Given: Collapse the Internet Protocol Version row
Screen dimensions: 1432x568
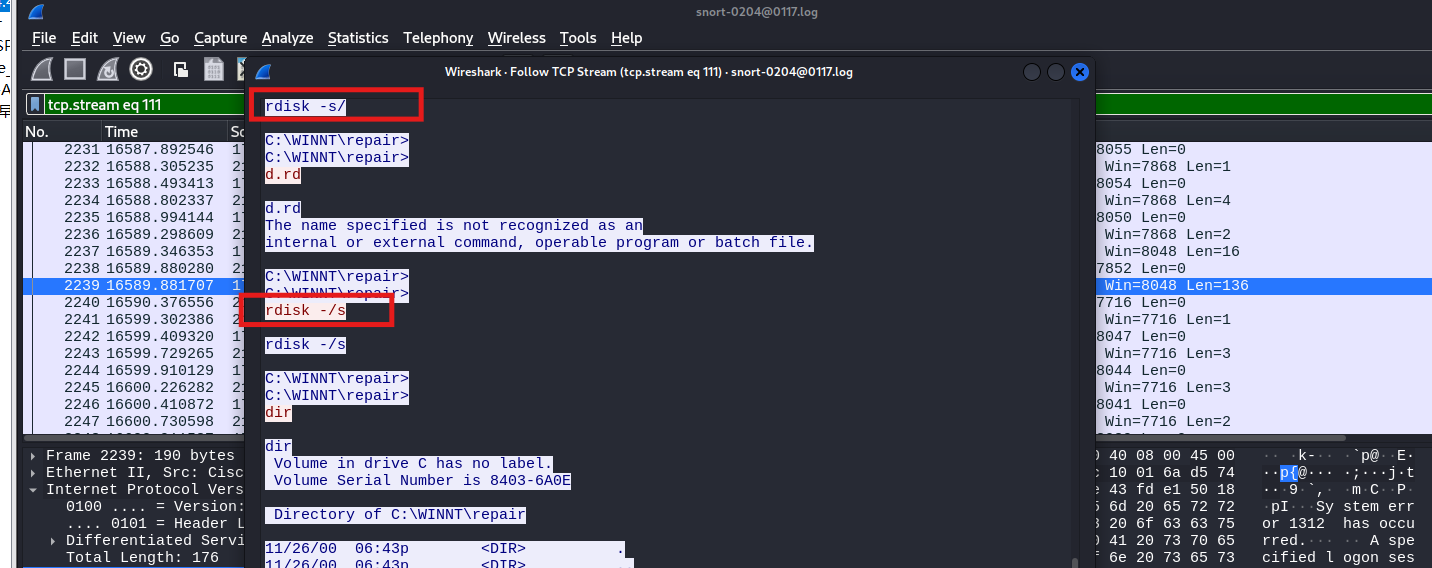Looking at the screenshot, I should [34, 490].
